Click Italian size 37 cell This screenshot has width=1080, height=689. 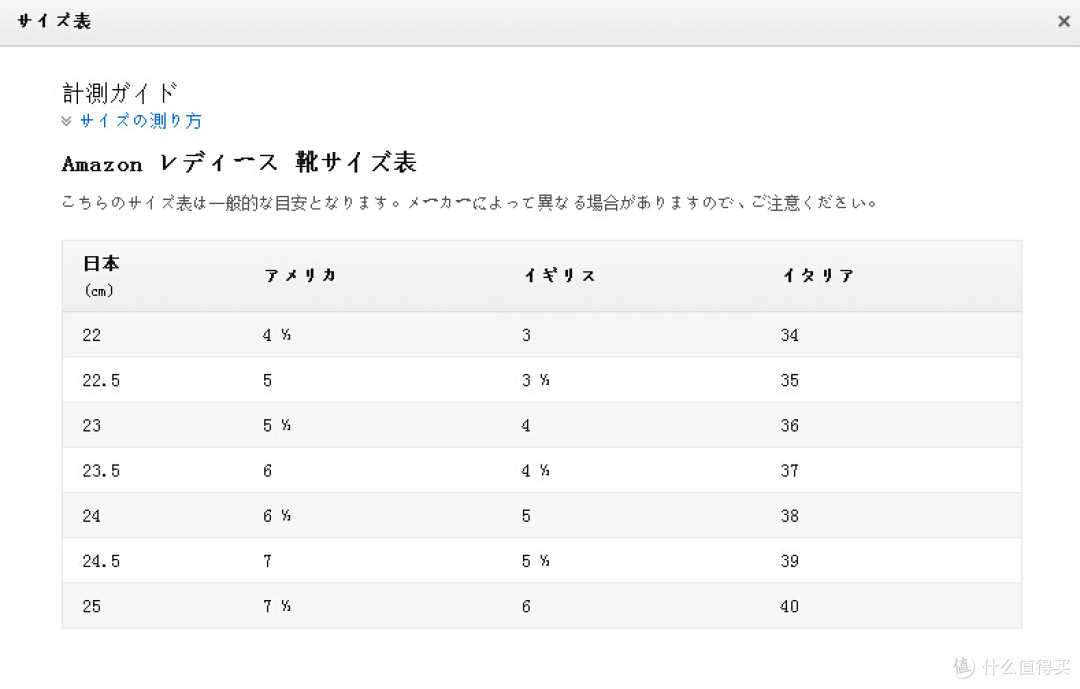(789, 471)
